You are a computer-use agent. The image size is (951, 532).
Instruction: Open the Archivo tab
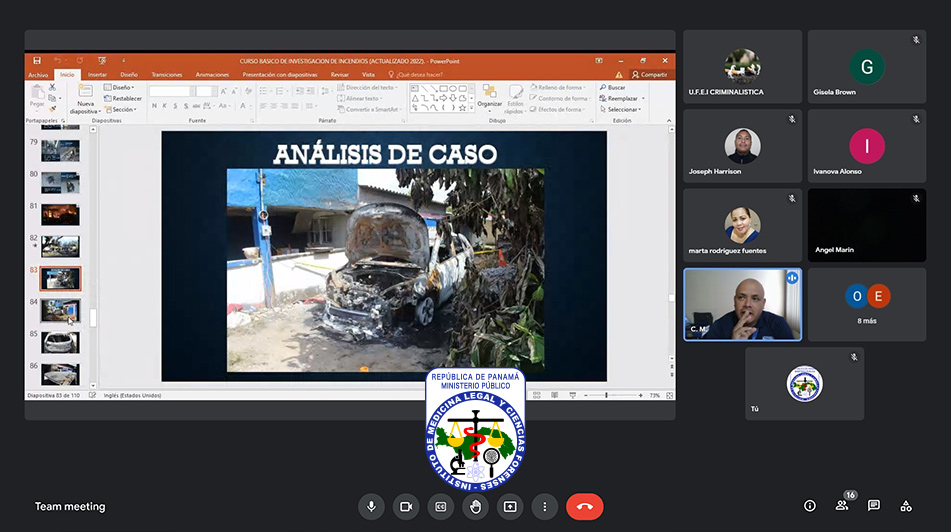point(38,75)
